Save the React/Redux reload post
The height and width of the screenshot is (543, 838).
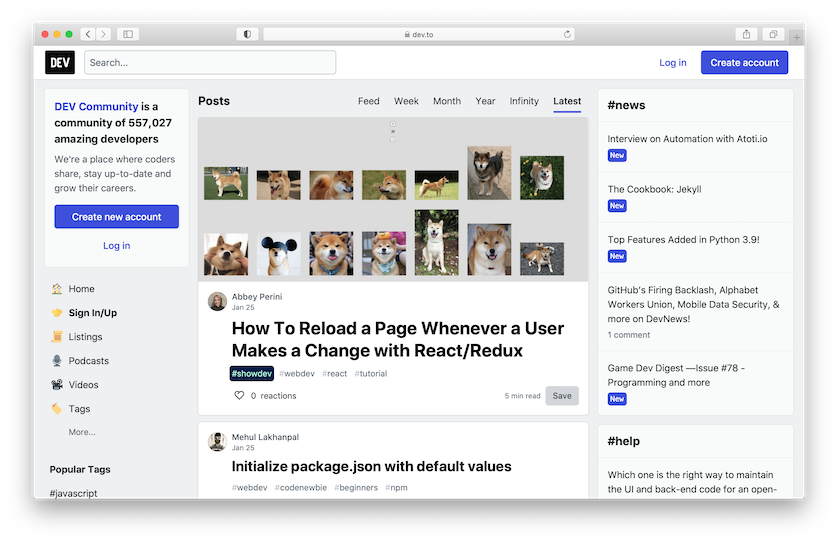coord(562,395)
